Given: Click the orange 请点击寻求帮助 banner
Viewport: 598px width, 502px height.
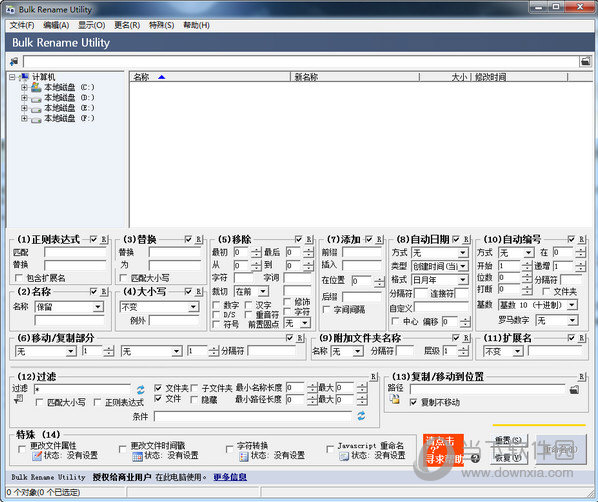Looking at the screenshot, I should pos(443,451).
